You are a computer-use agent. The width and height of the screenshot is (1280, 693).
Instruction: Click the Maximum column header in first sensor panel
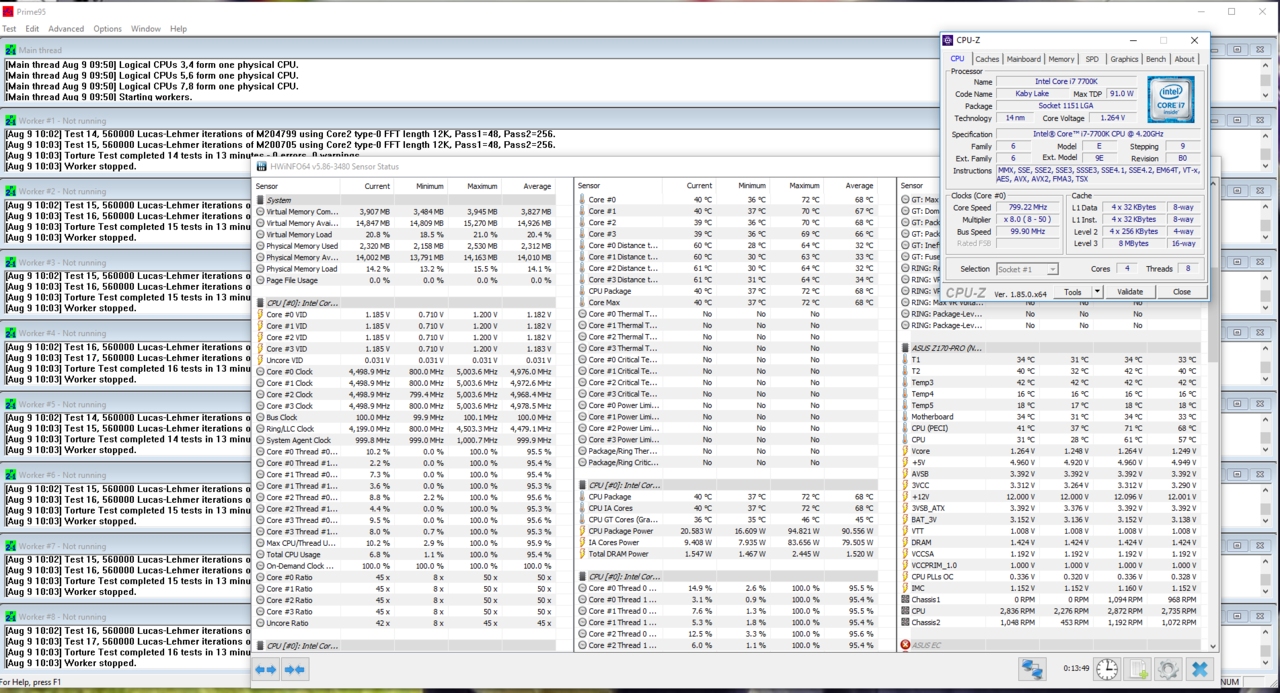pyautogui.click(x=482, y=186)
